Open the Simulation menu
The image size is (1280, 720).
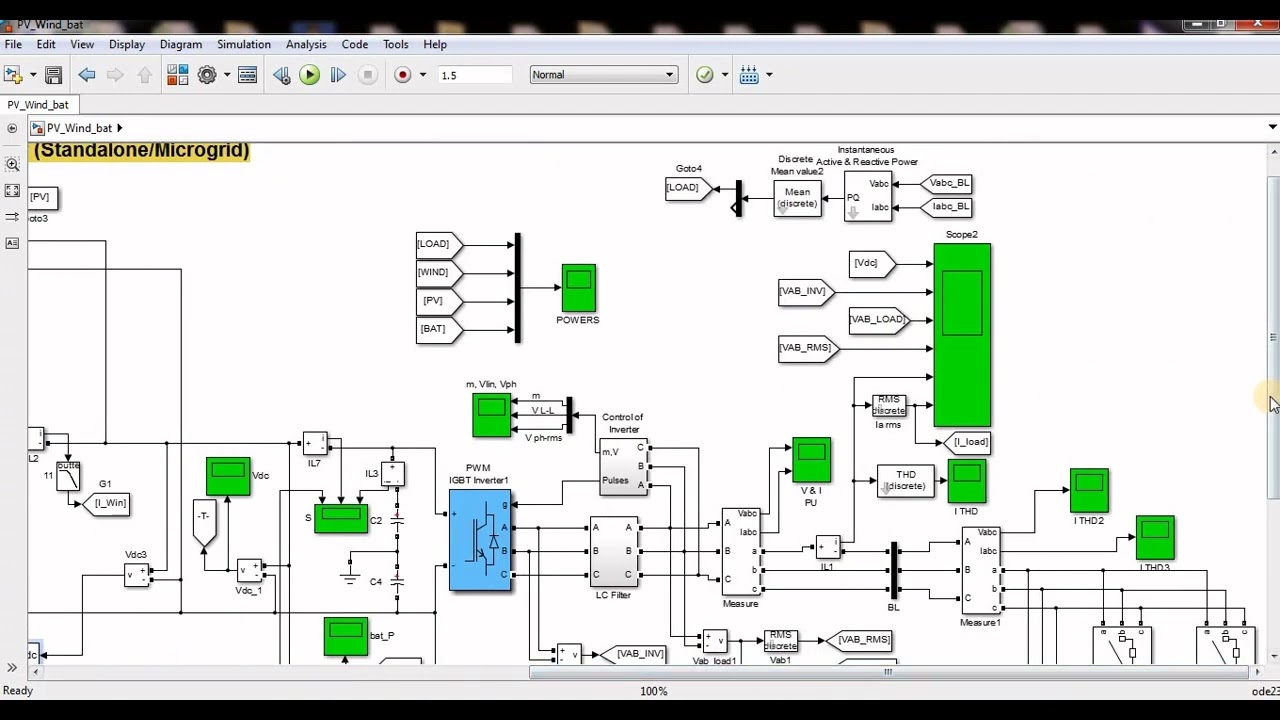click(244, 44)
